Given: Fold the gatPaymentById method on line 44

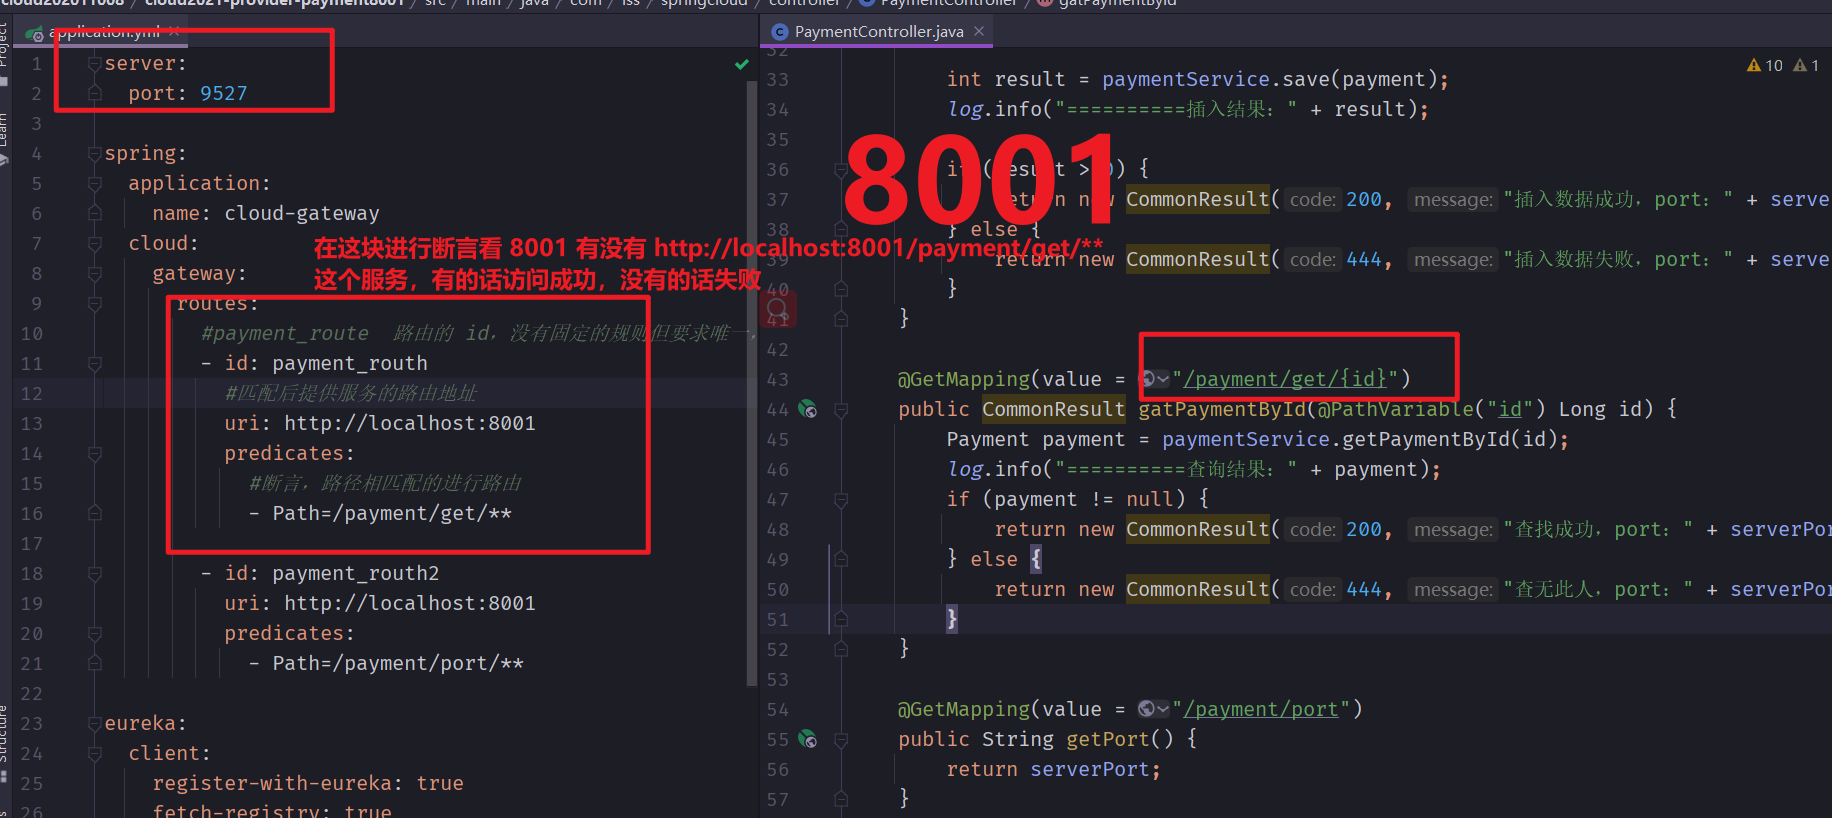Looking at the screenshot, I should (x=841, y=410).
